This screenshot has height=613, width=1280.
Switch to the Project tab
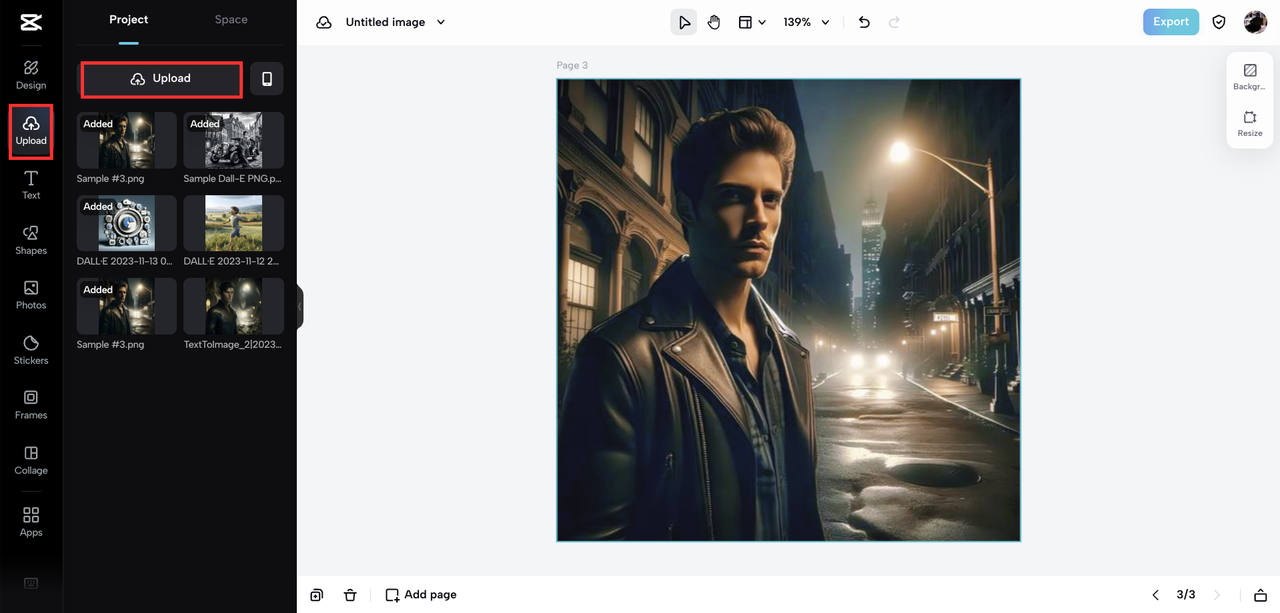tap(129, 20)
